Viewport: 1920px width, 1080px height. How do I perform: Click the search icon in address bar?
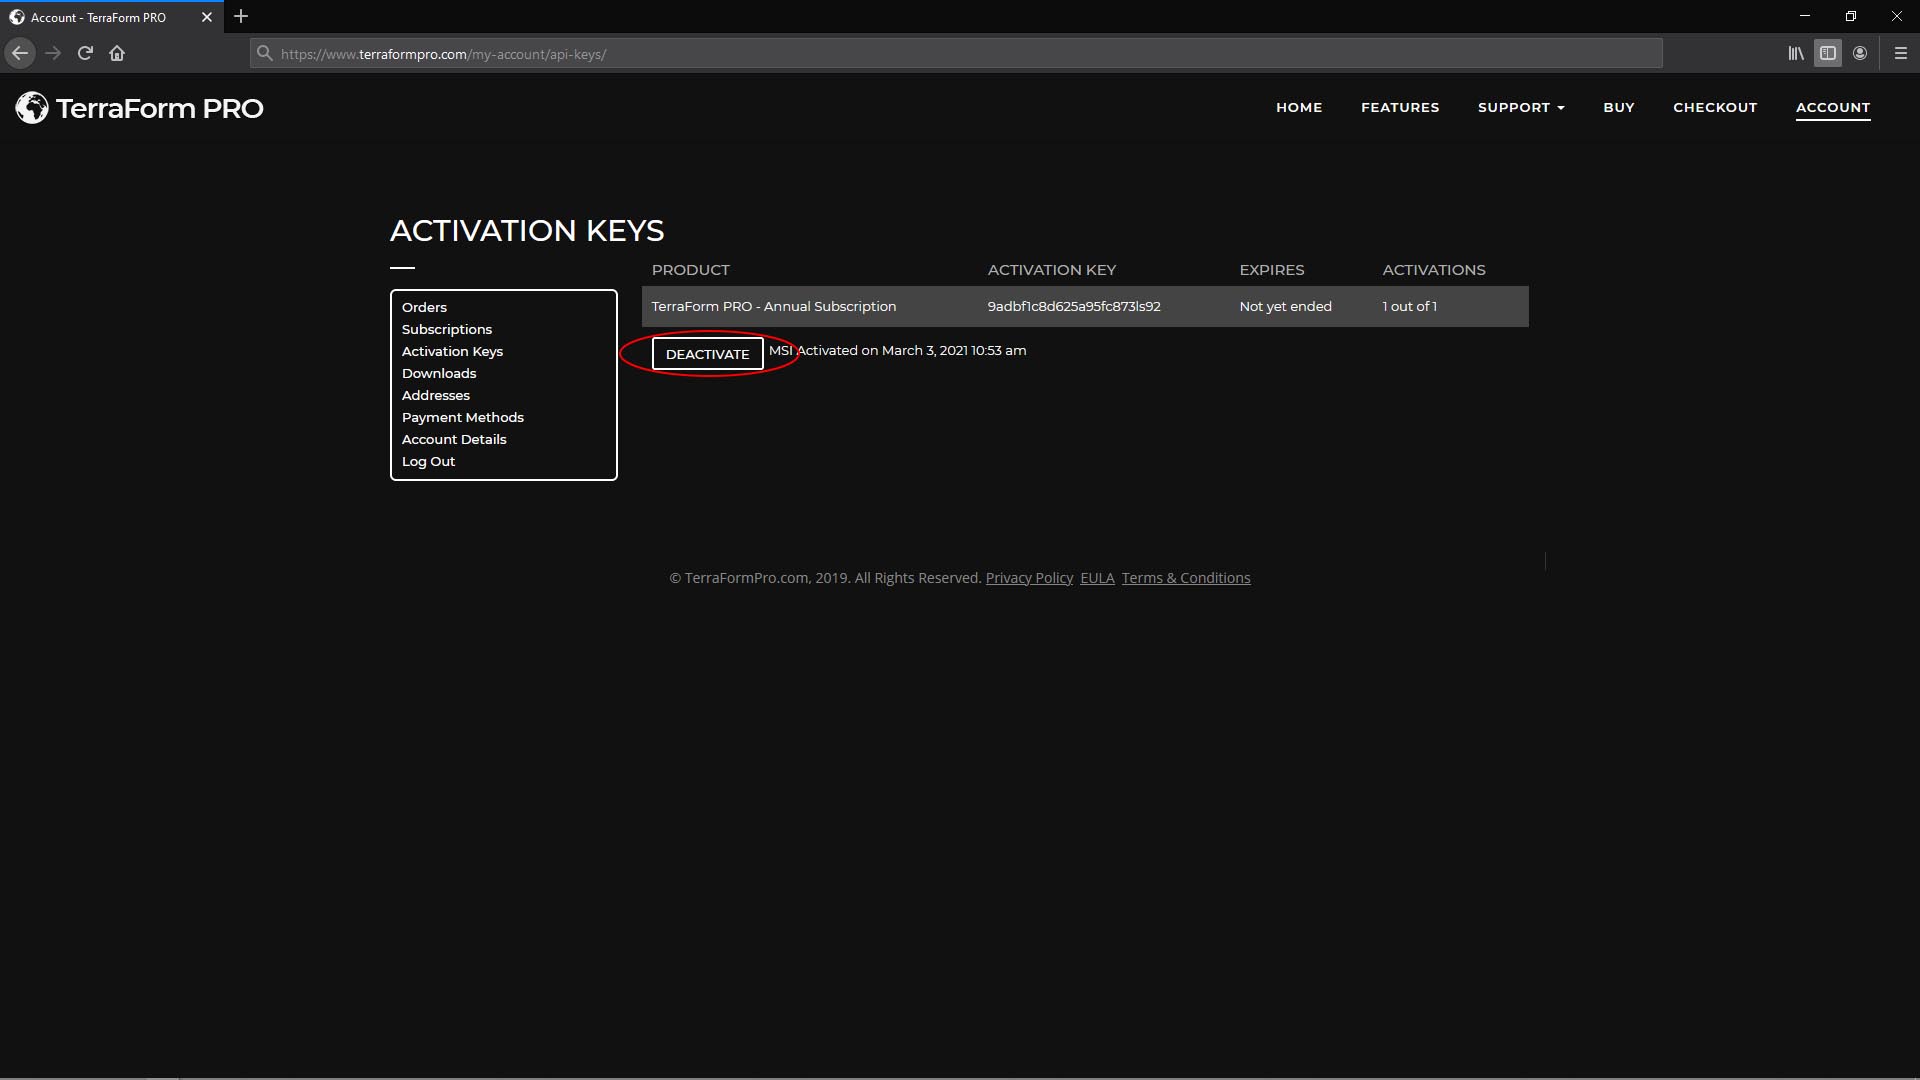pyautogui.click(x=264, y=53)
